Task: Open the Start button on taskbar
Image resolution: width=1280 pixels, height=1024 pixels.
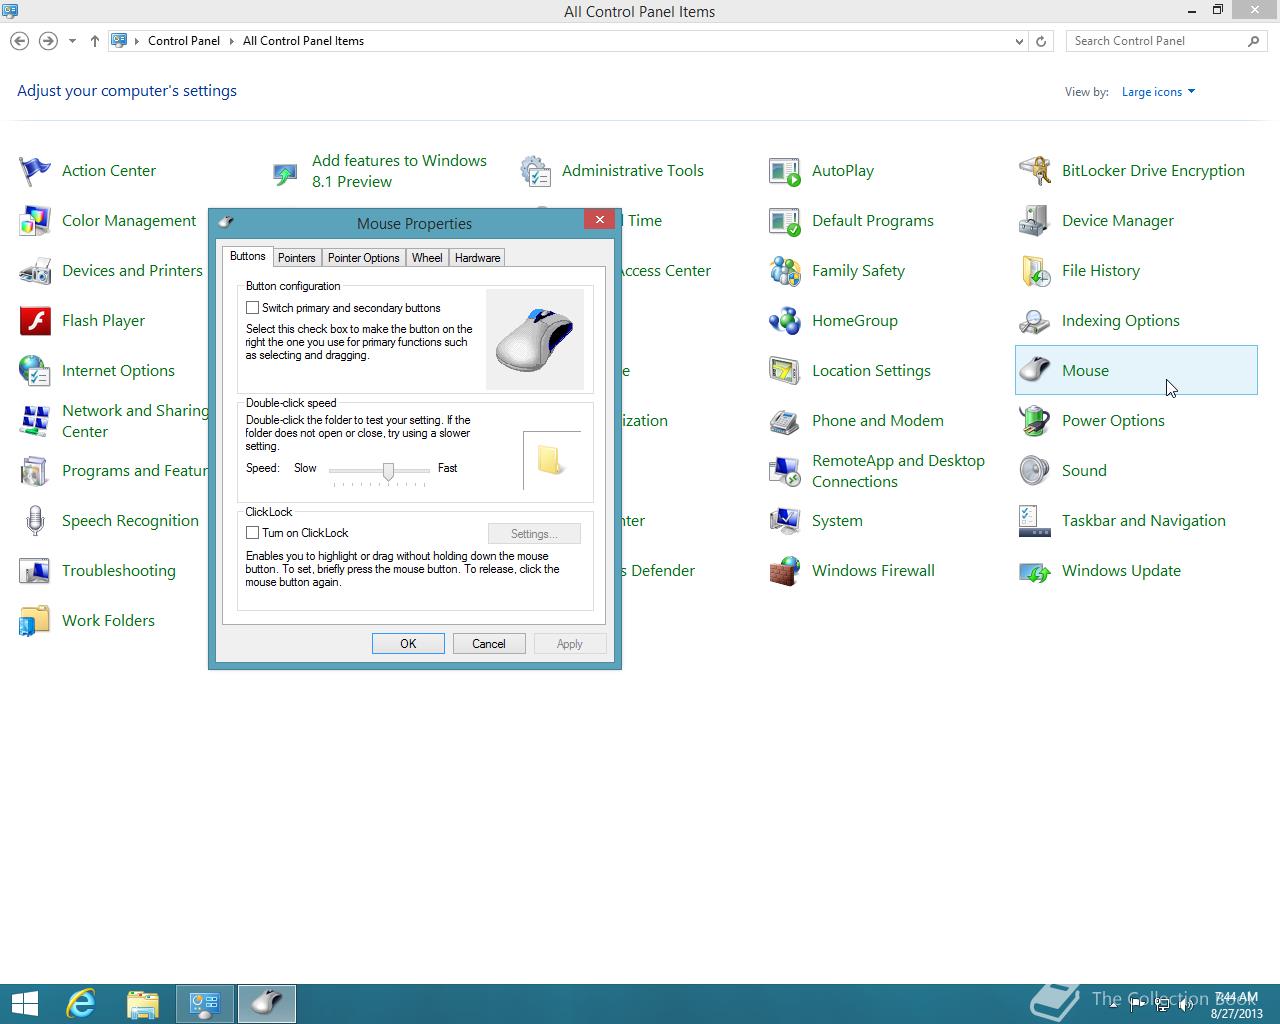Action: [x=24, y=1003]
